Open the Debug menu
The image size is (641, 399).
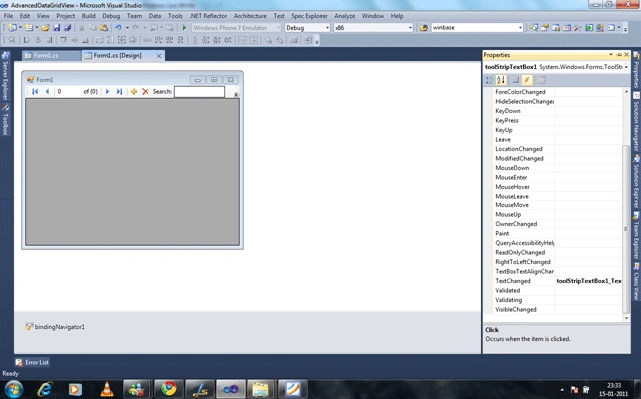[111, 16]
